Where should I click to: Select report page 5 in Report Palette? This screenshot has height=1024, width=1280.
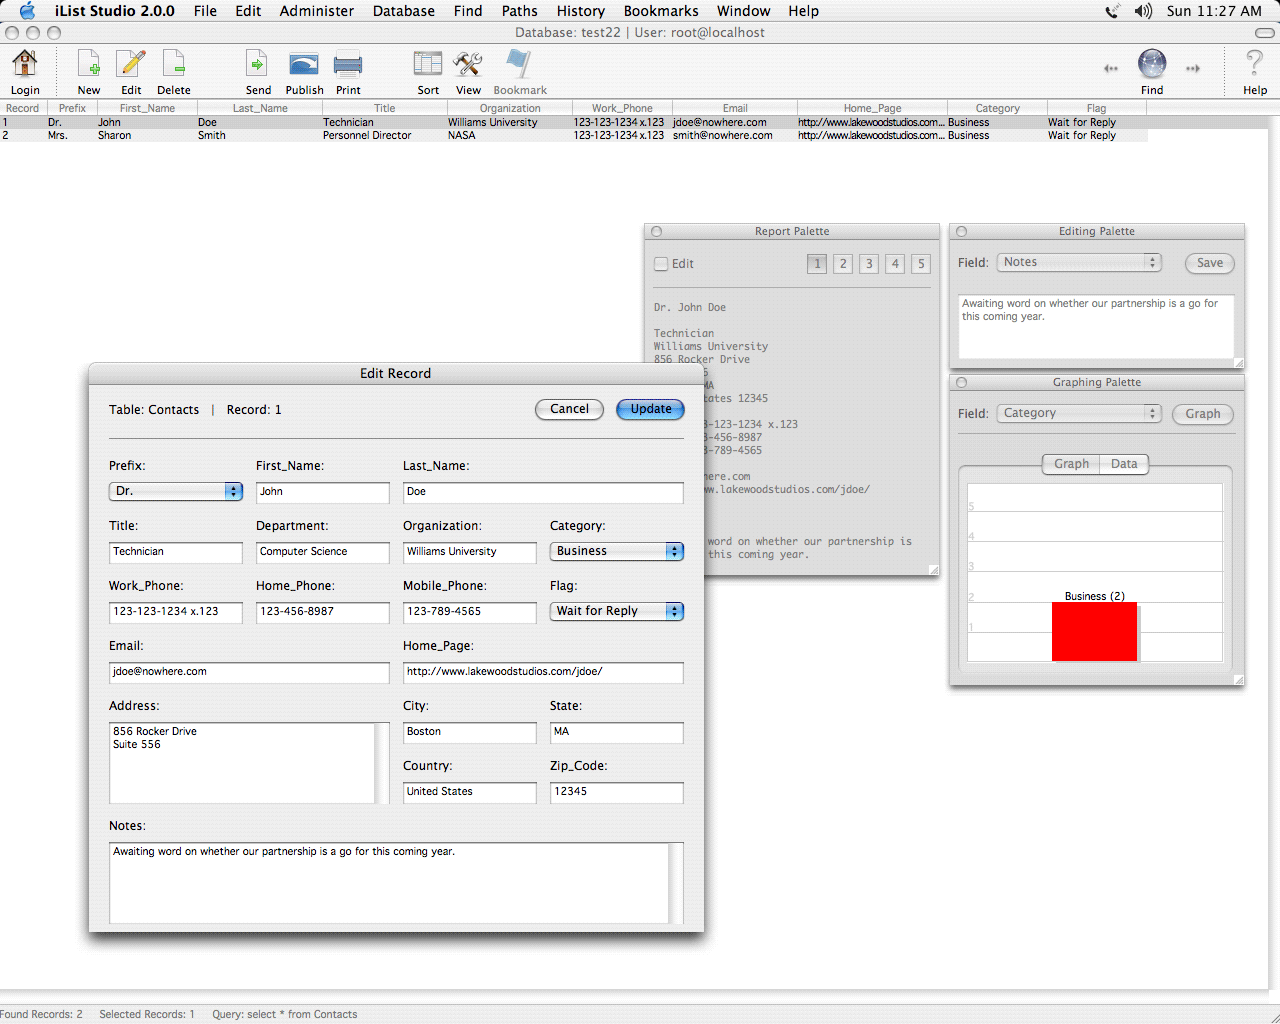pyautogui.click(x=921, y=264)
